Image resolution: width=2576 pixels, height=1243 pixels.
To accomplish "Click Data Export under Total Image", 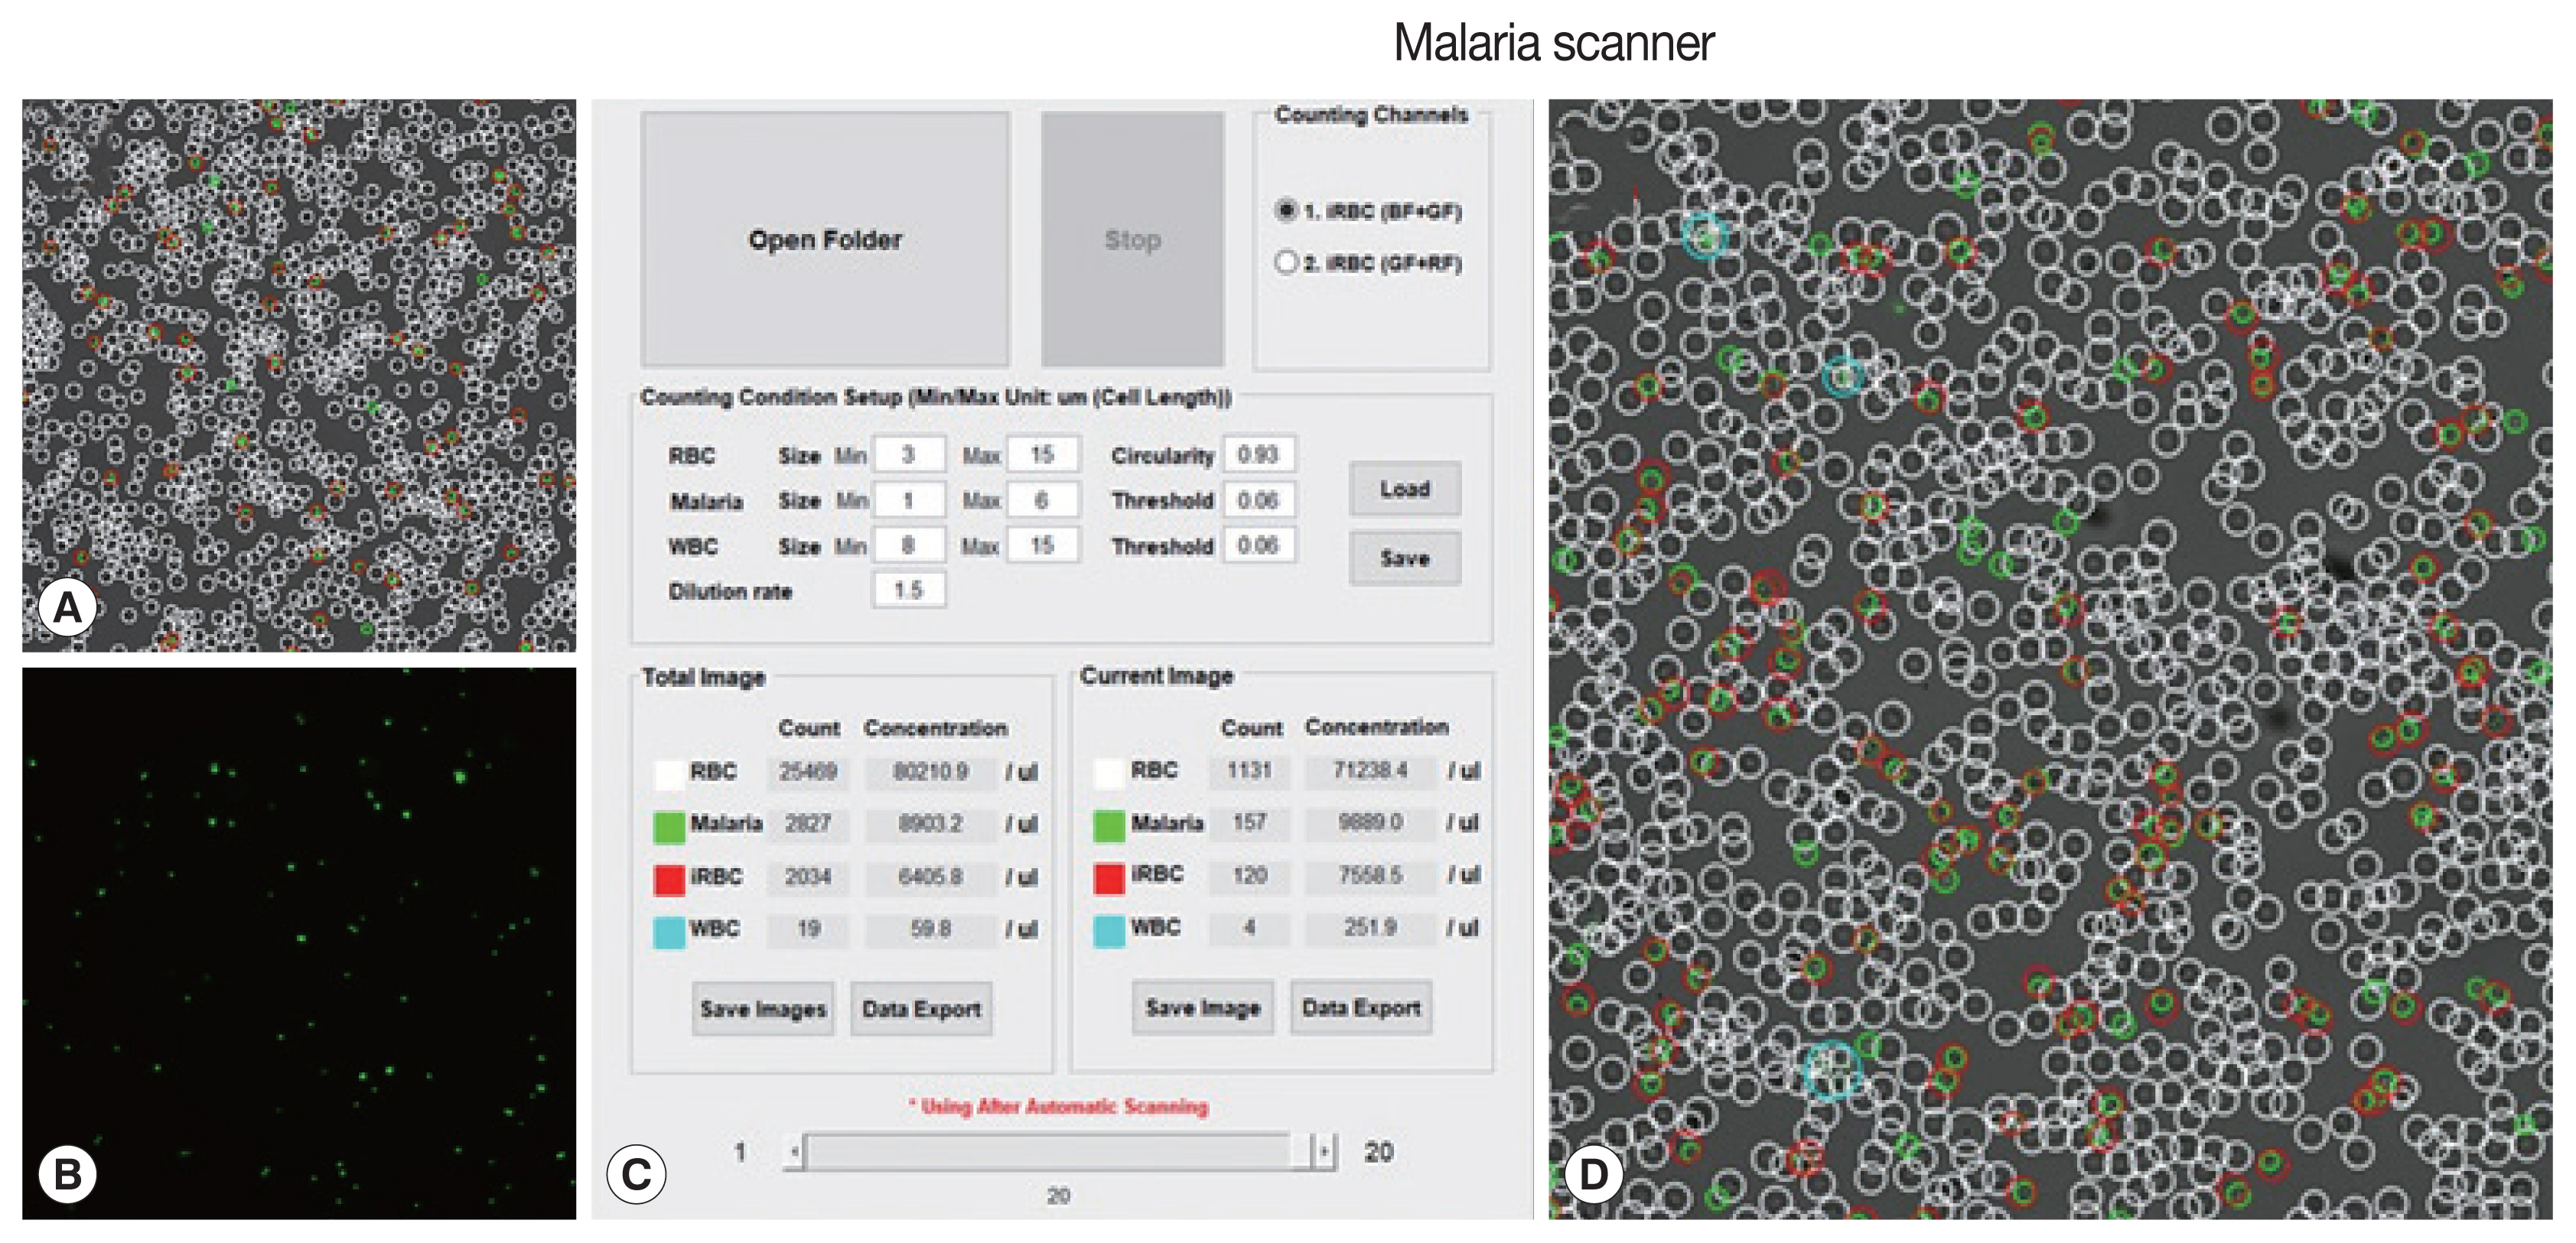I will 921,1009.
